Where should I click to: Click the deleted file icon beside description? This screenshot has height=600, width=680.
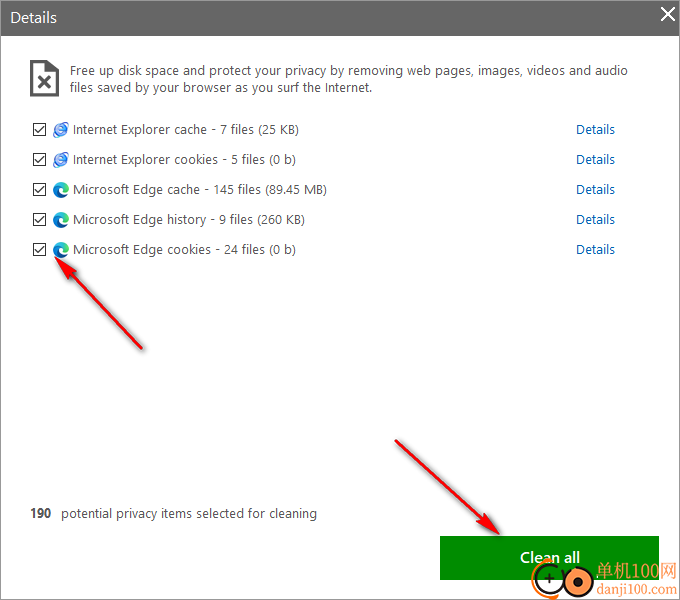[x=44, y=78]
